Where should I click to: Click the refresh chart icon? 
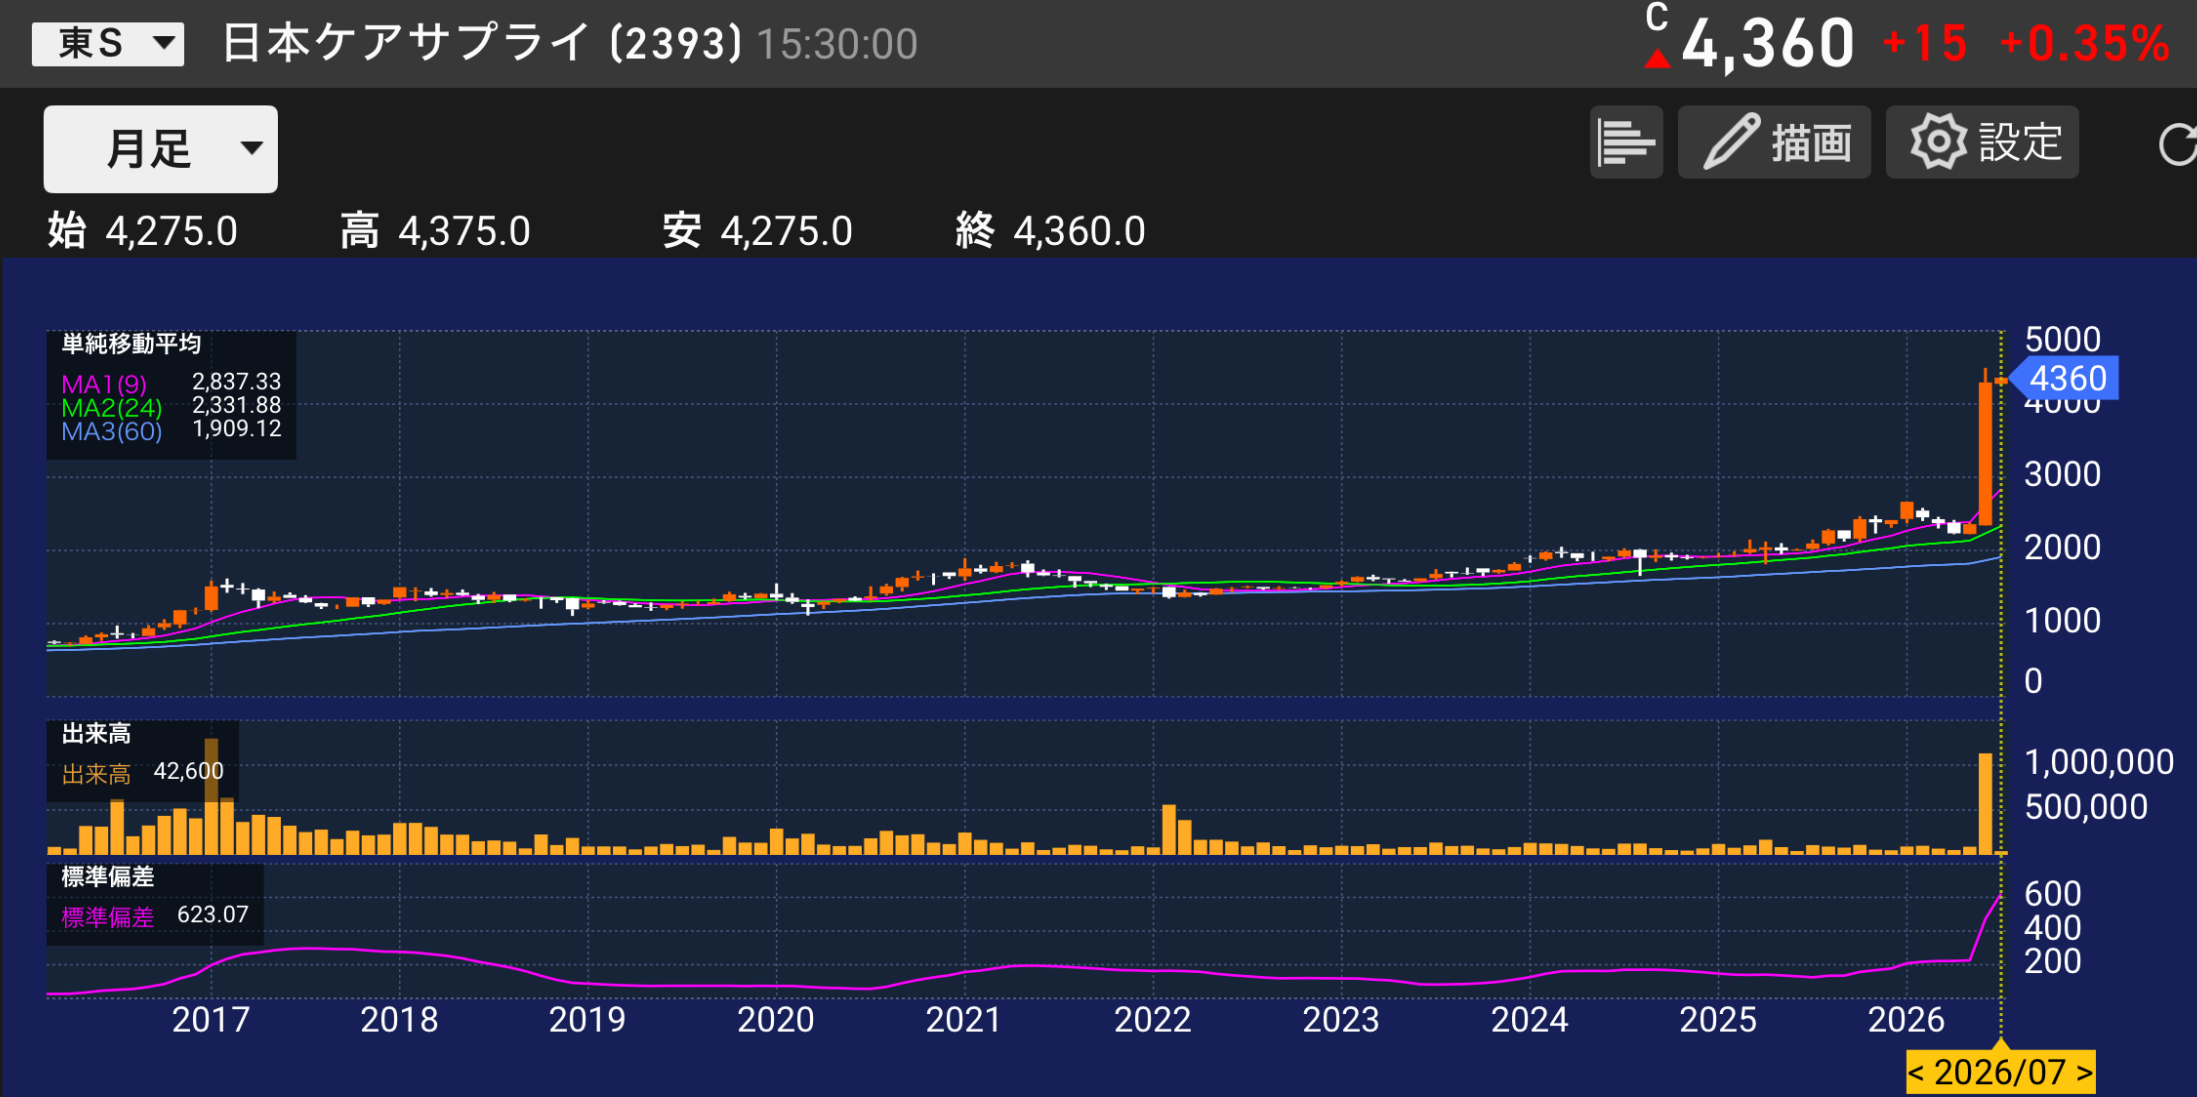(x=2177, y=144)
